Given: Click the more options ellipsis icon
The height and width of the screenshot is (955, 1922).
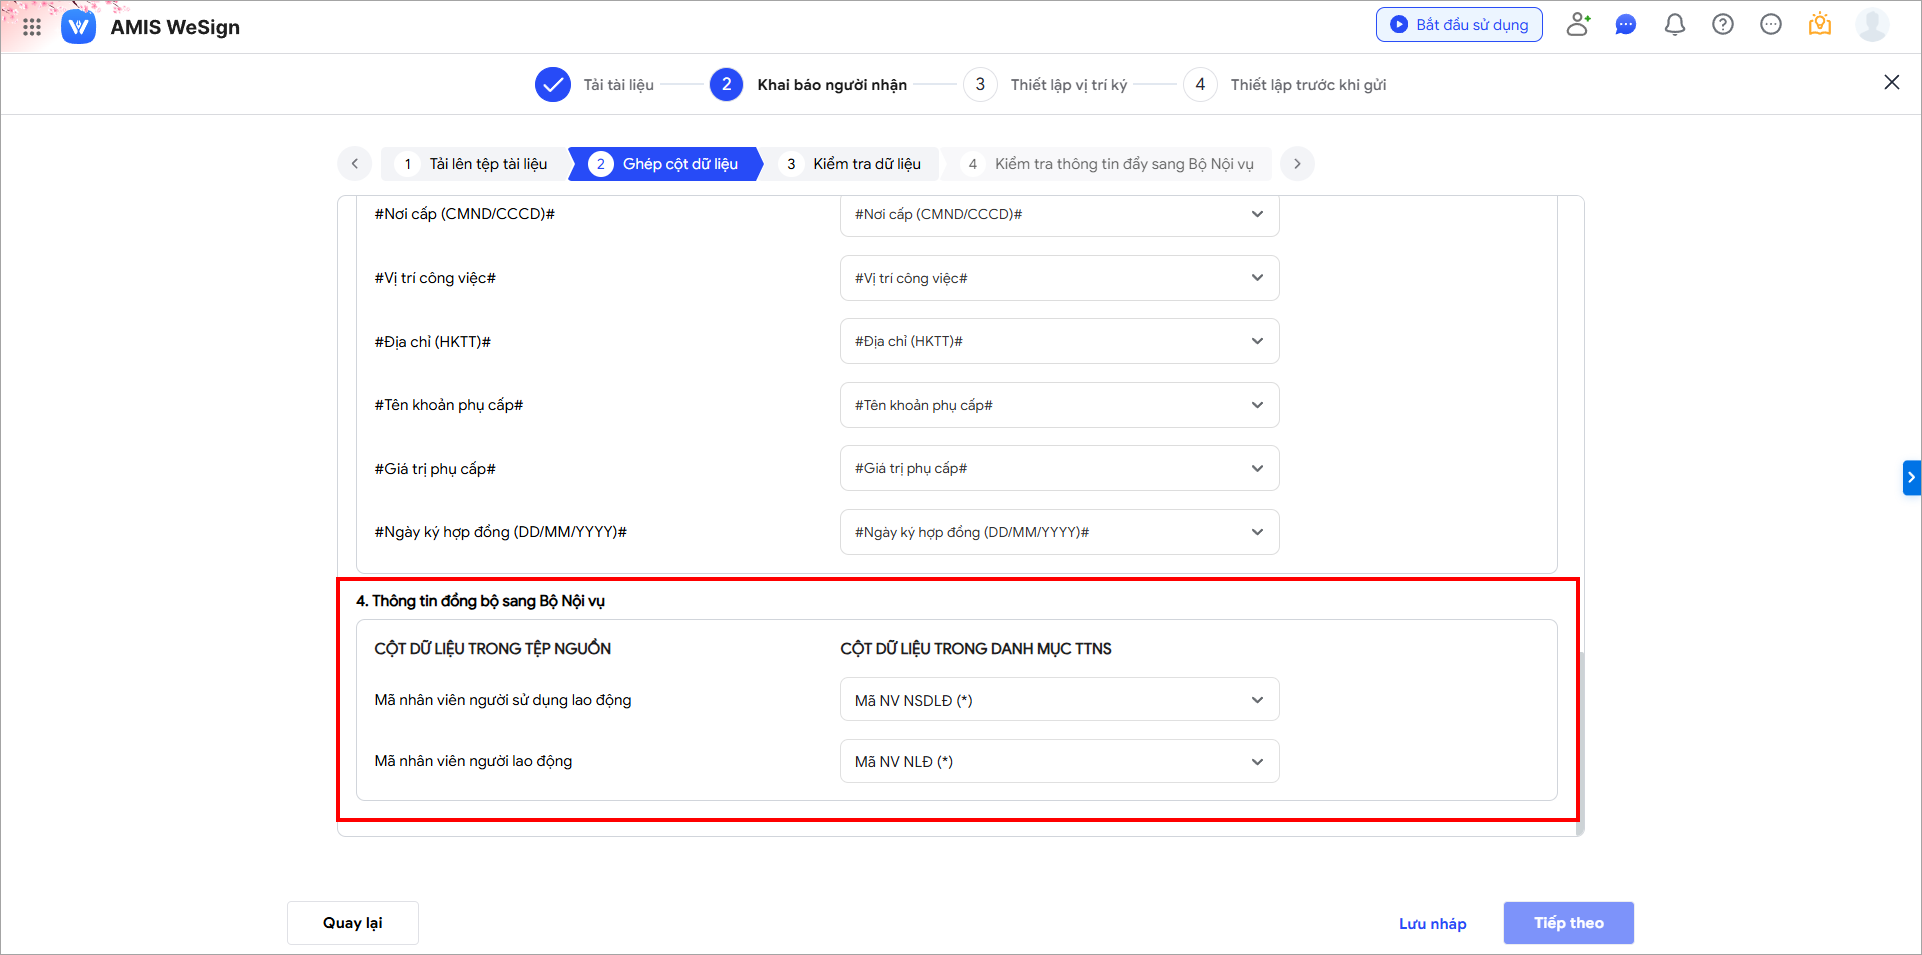Looking at the screenshot, I should click(x=1770, y=25).
